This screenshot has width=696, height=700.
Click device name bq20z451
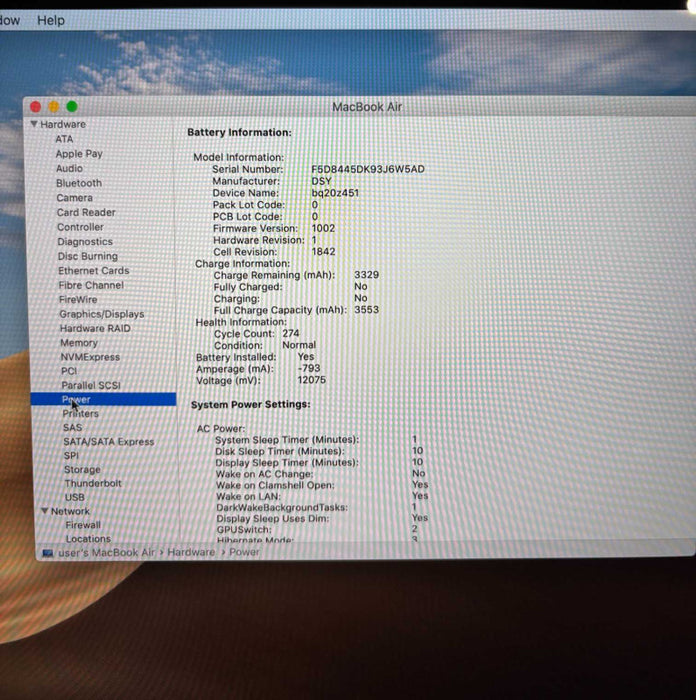point(335,193)
